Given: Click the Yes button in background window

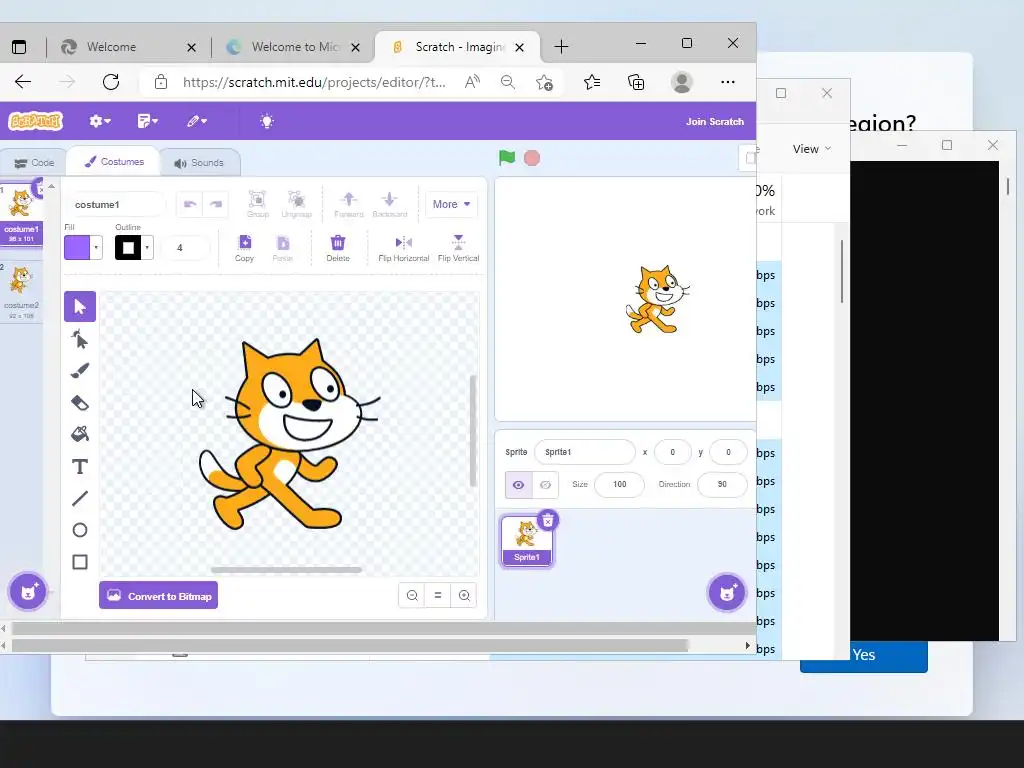Looking at the screenshot, I should pos(863,655).
